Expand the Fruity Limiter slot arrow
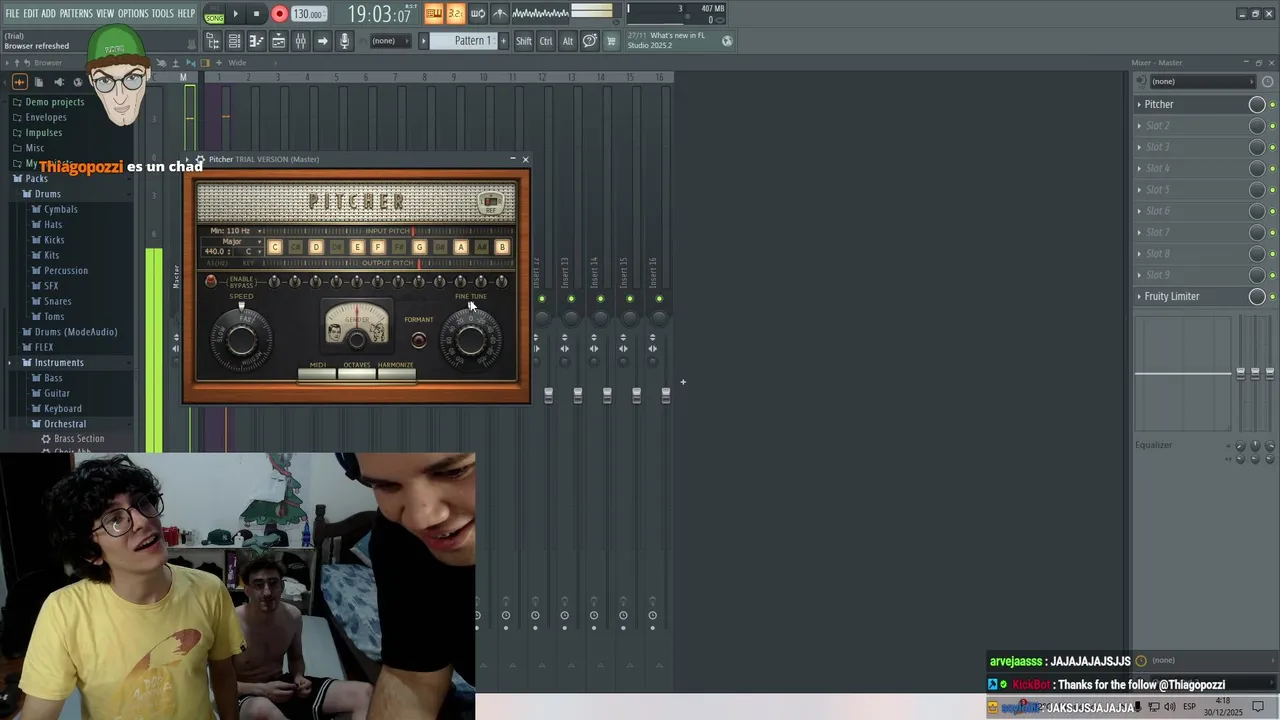This screenshot has width=1280, height=720. click(1139, 296)
